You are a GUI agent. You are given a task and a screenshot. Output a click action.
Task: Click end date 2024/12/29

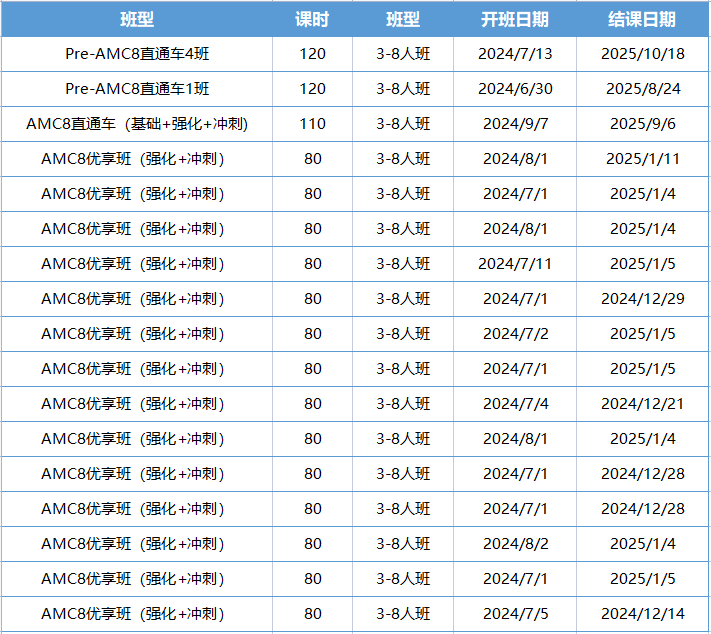(x=643, y=299)
